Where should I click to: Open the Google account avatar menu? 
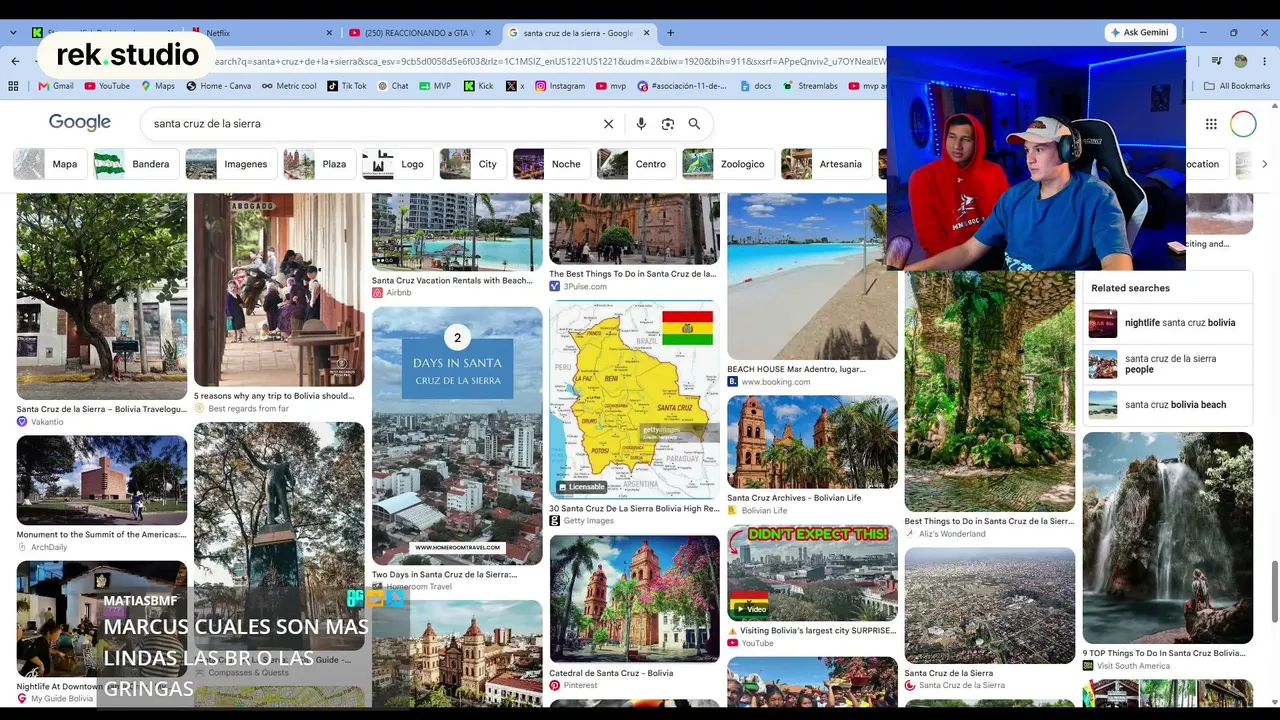(1243, 124)
